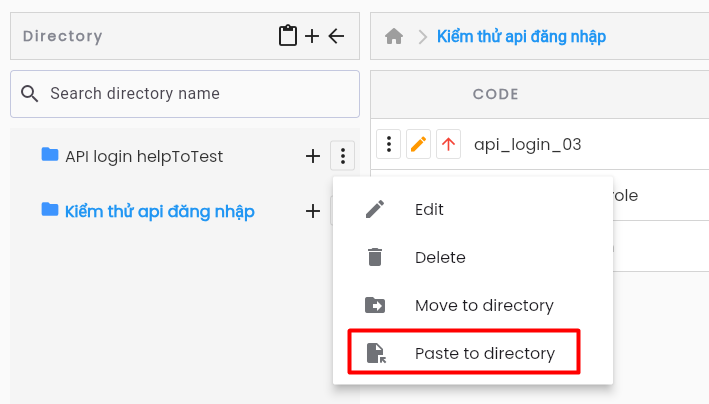Add subfolder to API login helpToTest
Viewport: 709px width, 404px height.
tap(313, 156)
